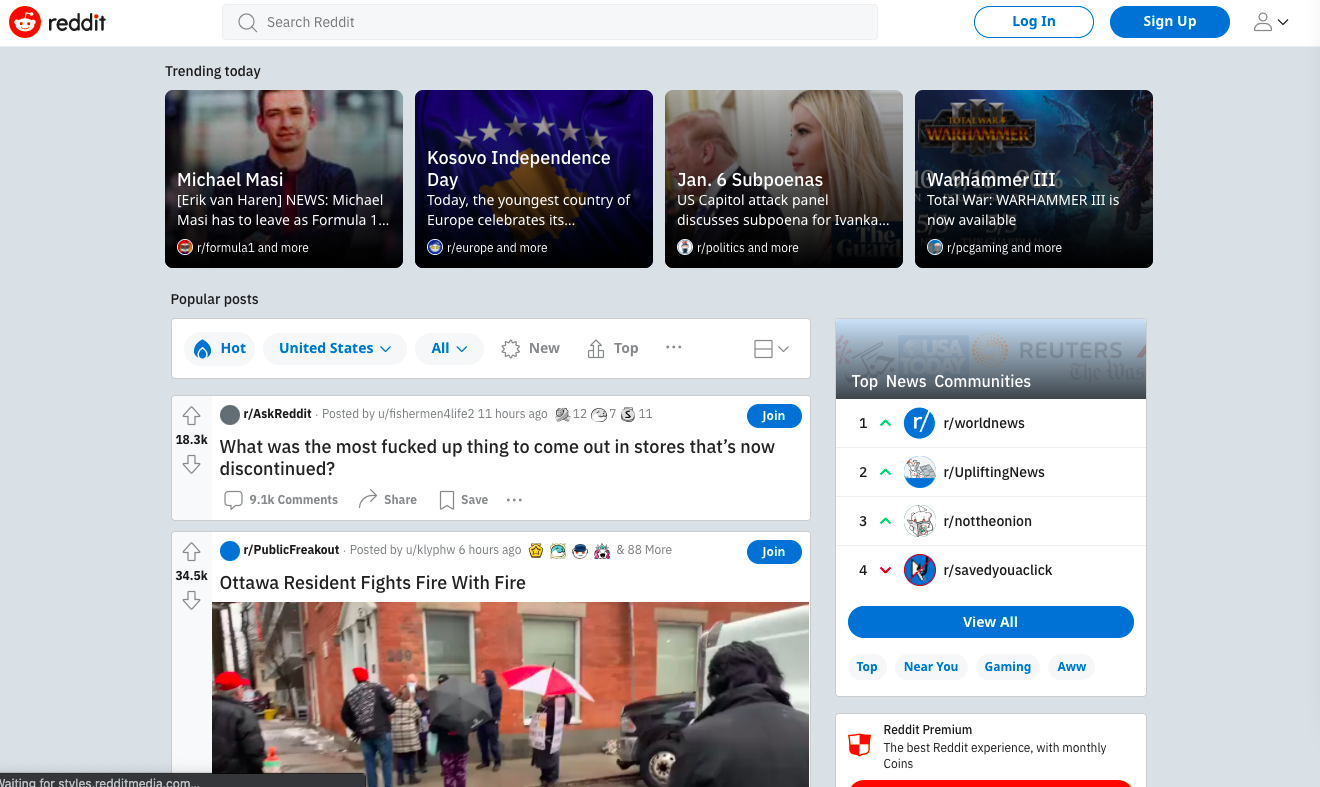Click the Reddit logo in the header
Viewport: 1320px width, 787px height.
point(58,22)
